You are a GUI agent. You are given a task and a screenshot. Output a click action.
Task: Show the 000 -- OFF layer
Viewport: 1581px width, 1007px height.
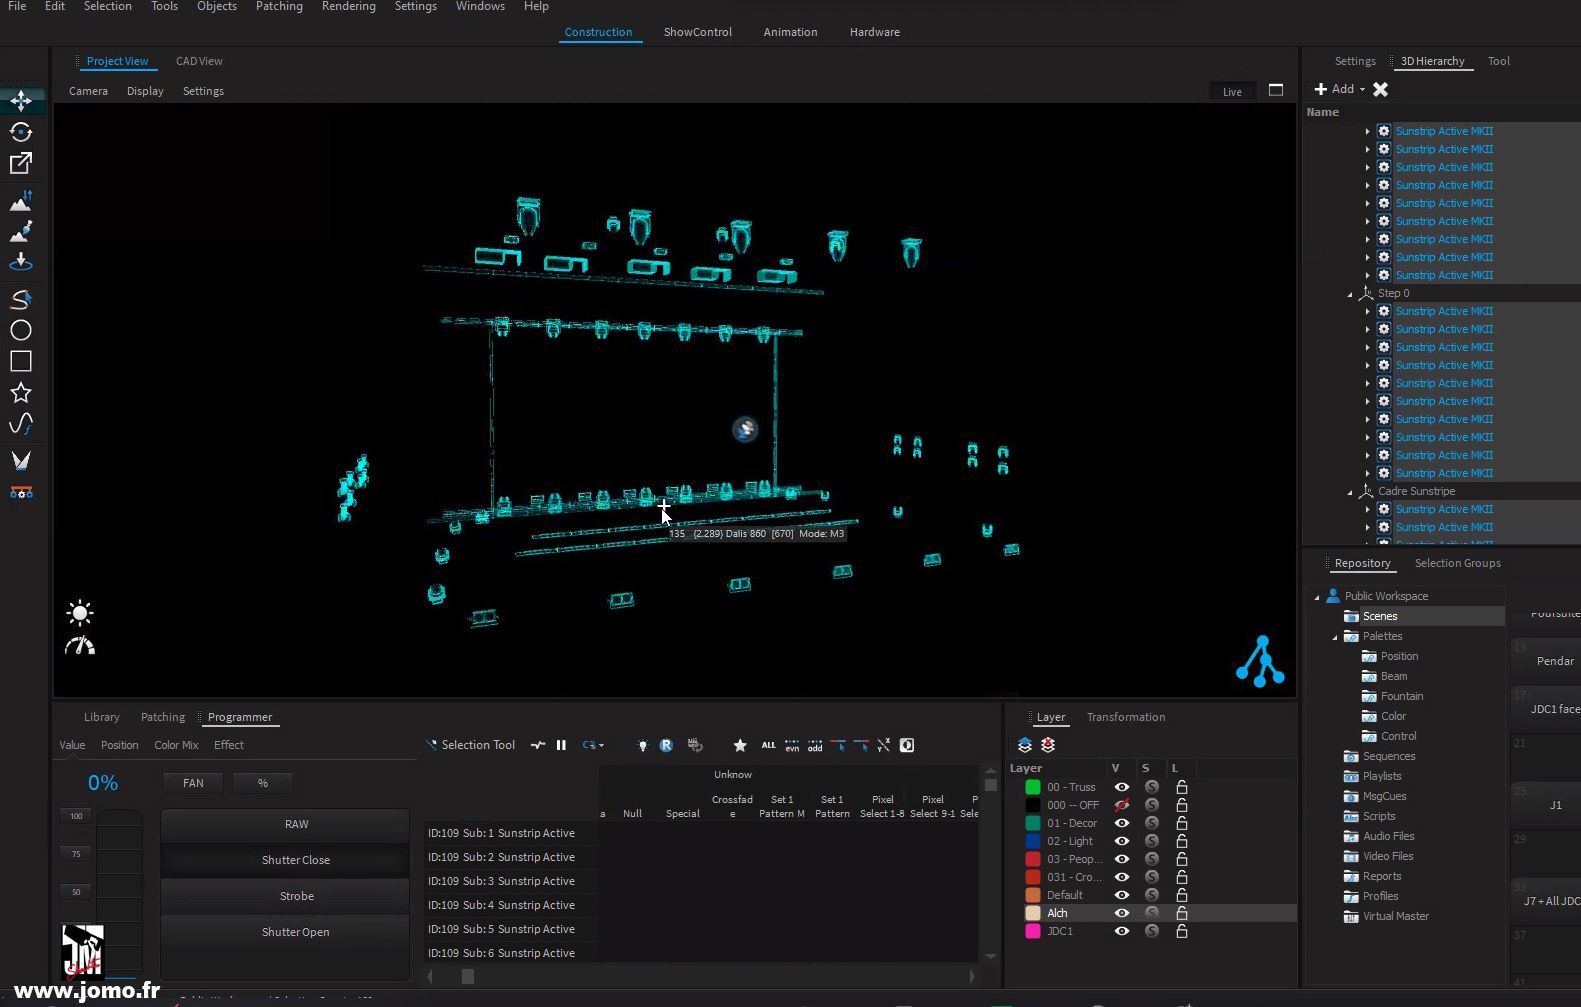coord(1121,806)
